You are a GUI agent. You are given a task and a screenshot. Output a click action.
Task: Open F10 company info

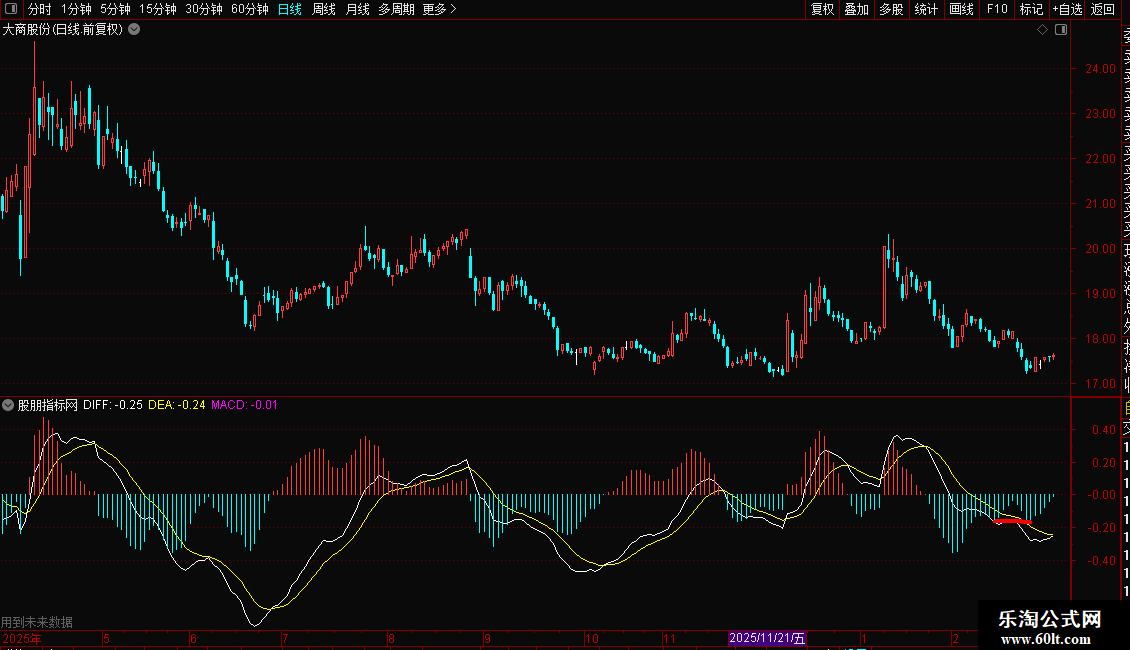[x=997, y=9]
